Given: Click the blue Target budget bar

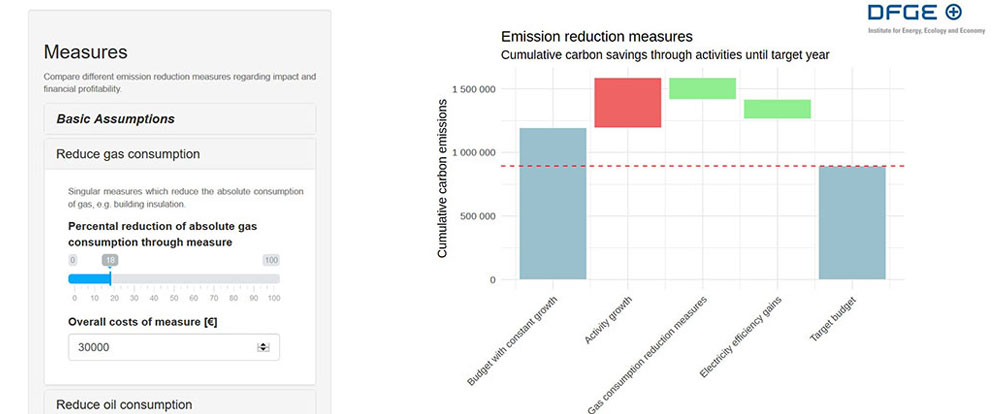Looking at the screenshot, I should pos(851,222).
